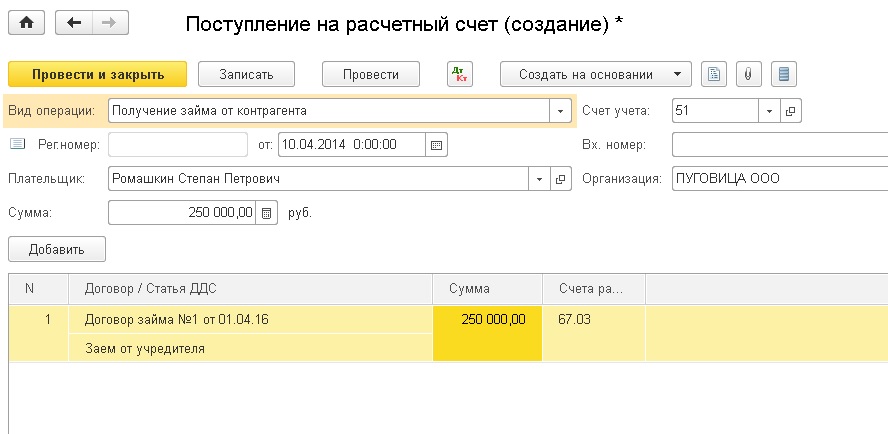Expand the Плательщик dropdown arrow

[x=540, y=179]
